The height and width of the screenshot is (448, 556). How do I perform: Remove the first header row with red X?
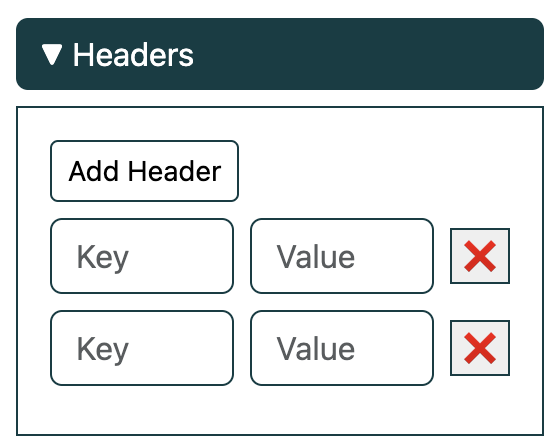(480, 256)
